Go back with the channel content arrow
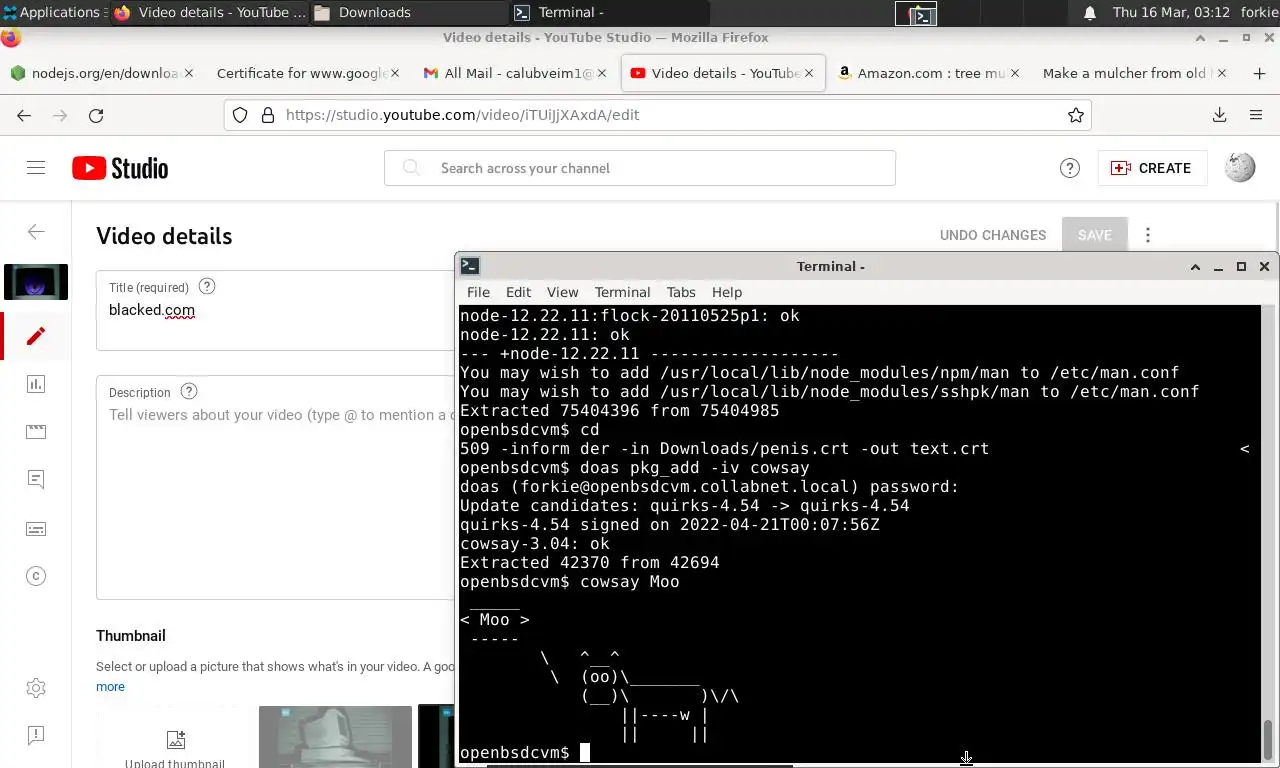 click(x=36, y=232)
